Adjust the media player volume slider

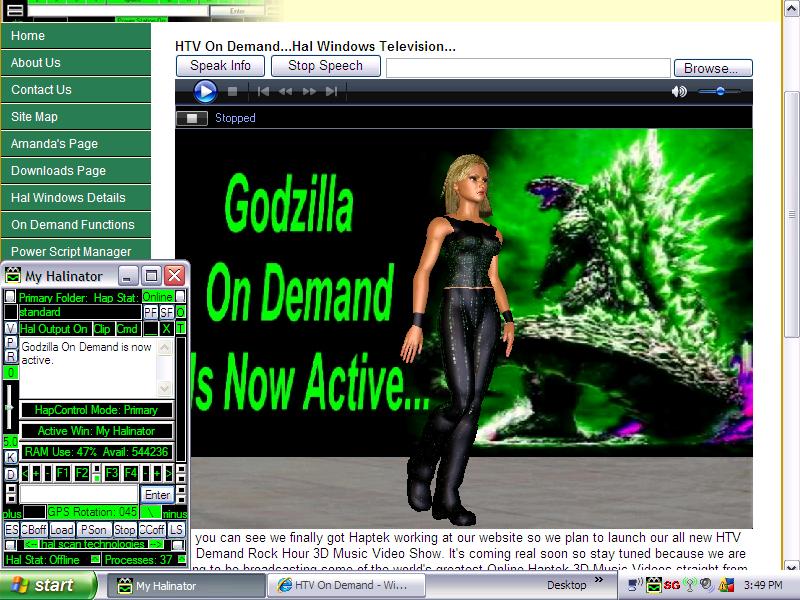[x=720, y=91]
